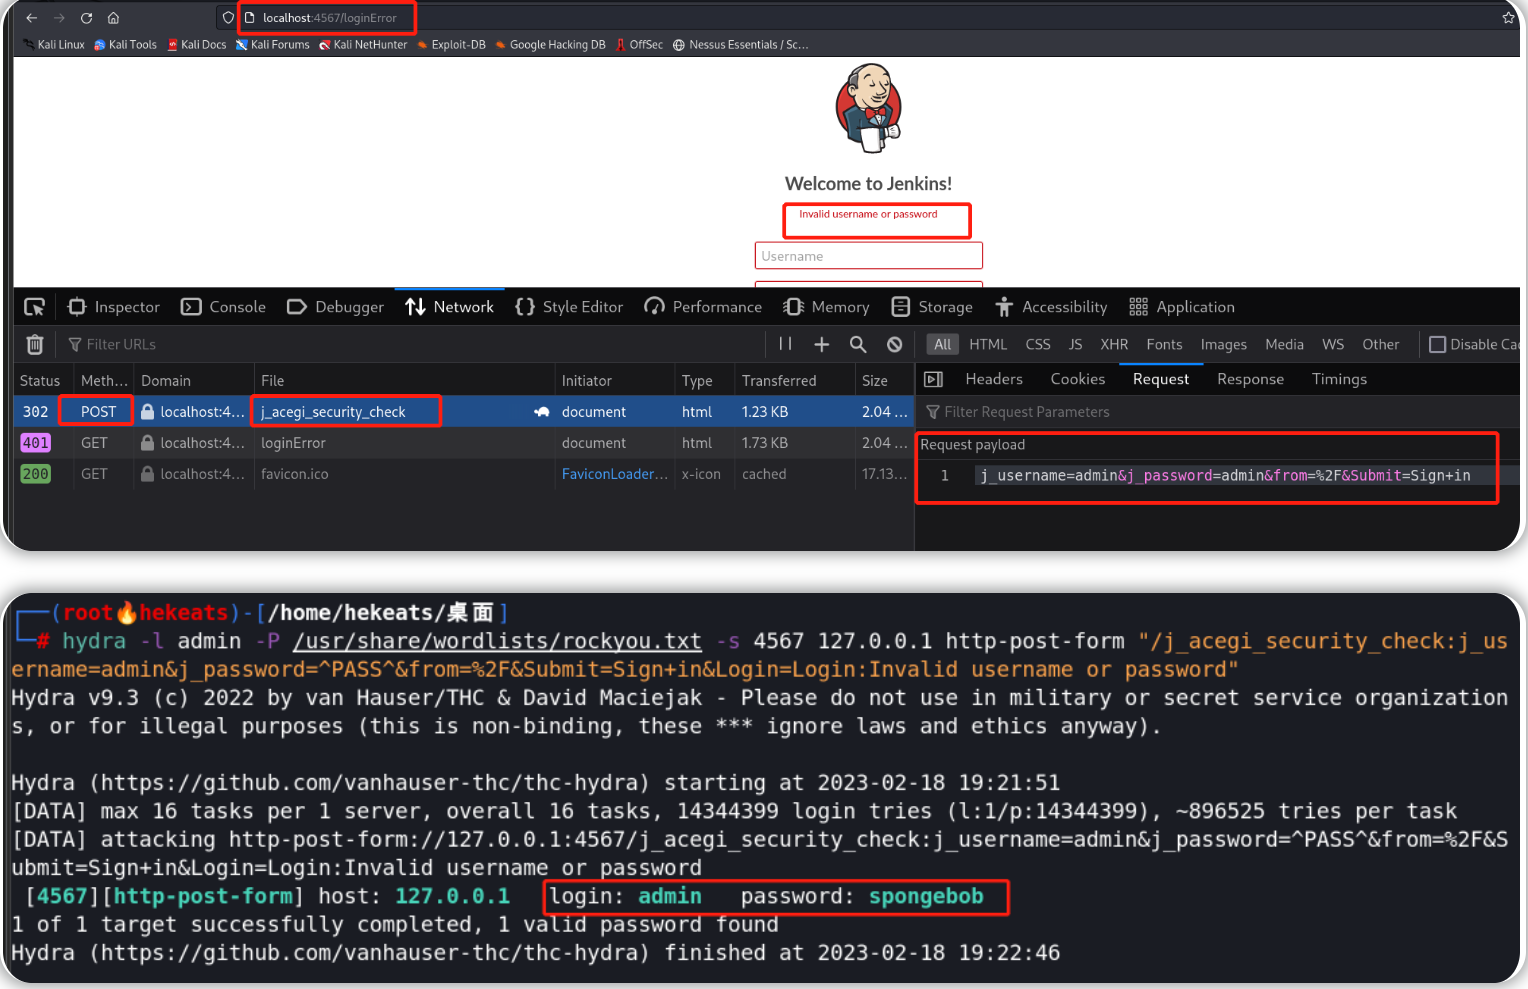Open the Style Editor tab
1528x989 pixels.
point(569,307)
